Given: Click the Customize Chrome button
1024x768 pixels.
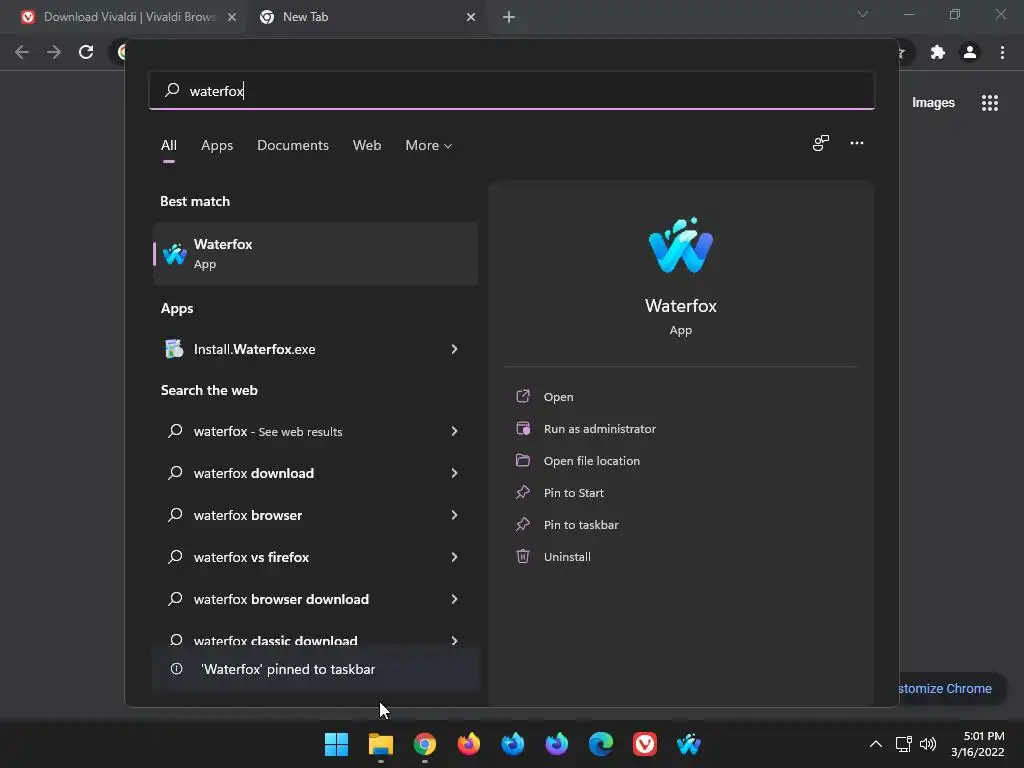Looking at the screenshot, I should pos(951,688).
